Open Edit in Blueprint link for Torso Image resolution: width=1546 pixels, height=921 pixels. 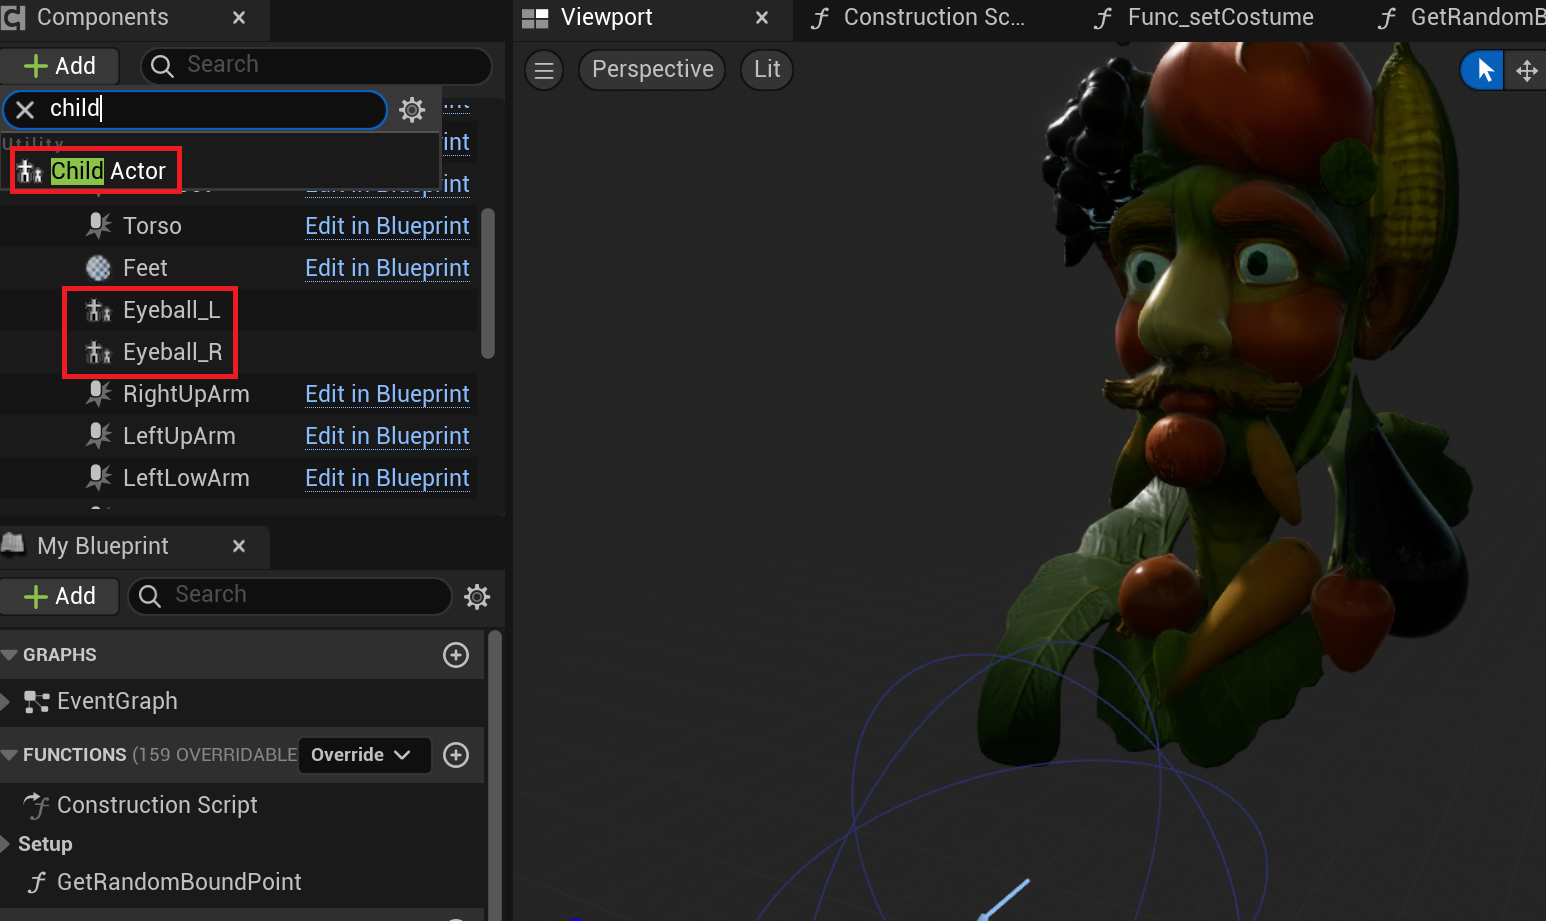click(x=387, y=226)
